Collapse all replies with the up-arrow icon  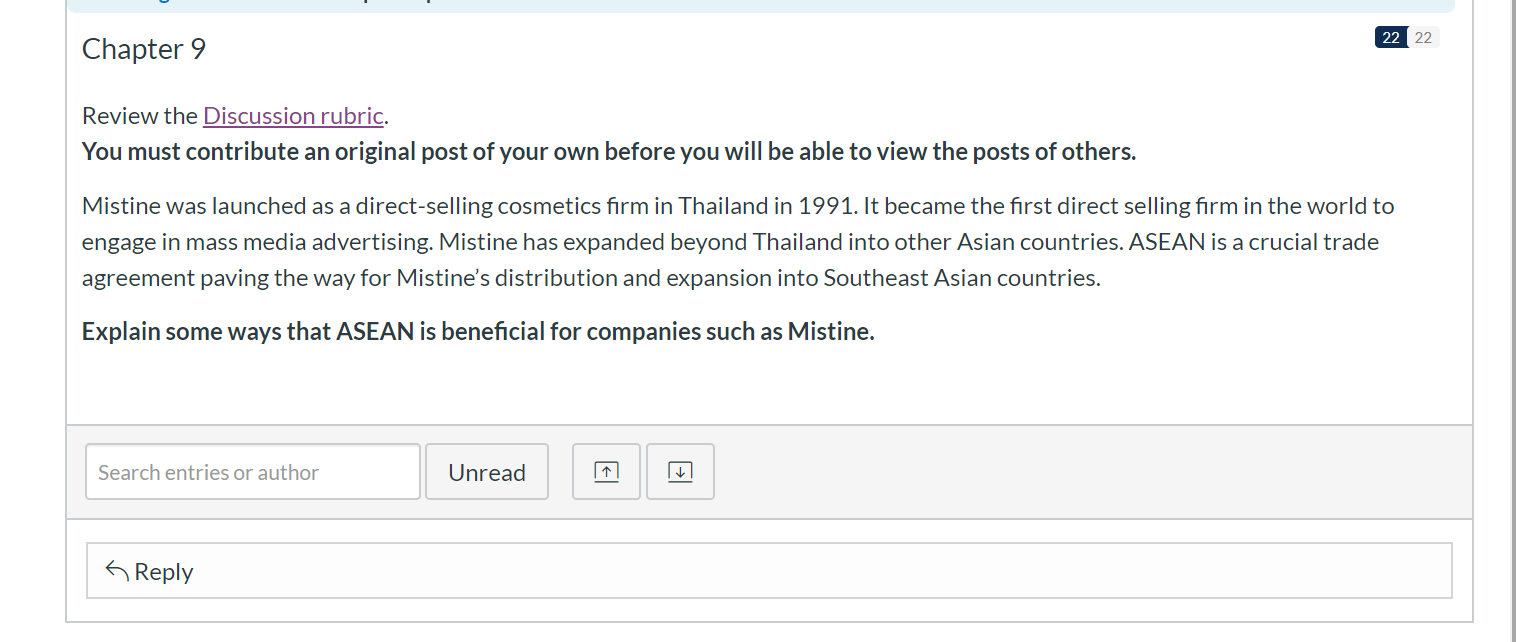pyautogui.click(x=606, y=471)
